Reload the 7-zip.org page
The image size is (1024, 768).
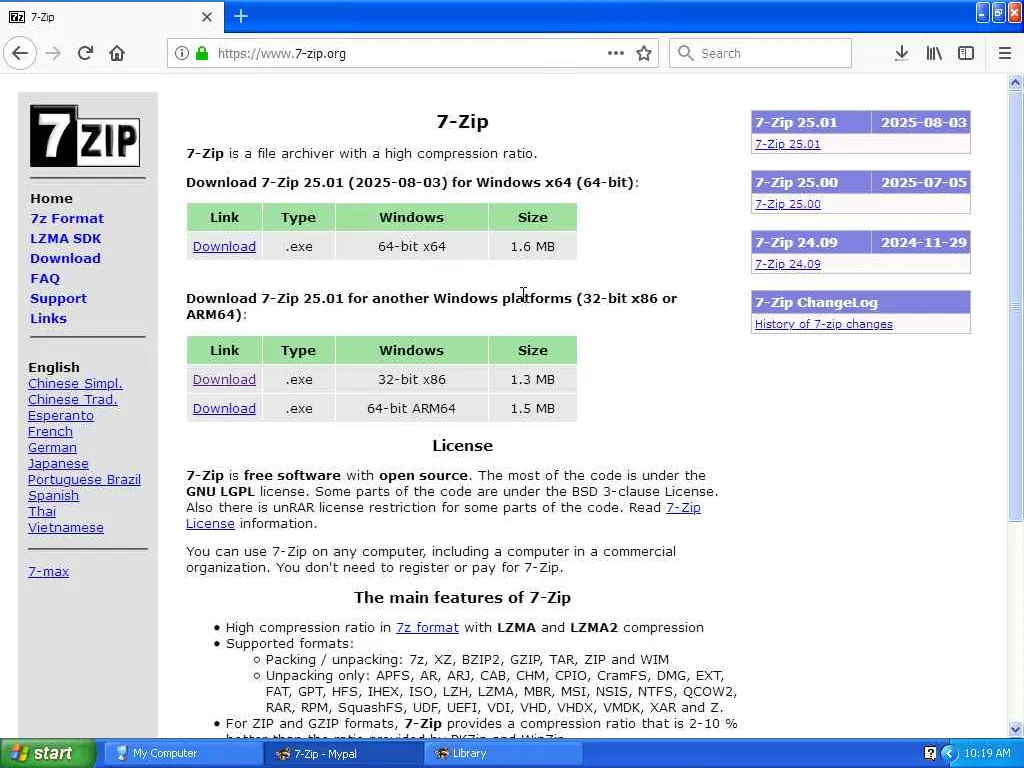(85, 54)
